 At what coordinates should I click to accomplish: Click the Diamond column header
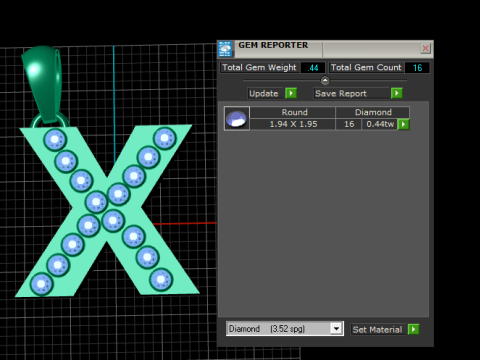pyautogui.click(x=373, y=112)
